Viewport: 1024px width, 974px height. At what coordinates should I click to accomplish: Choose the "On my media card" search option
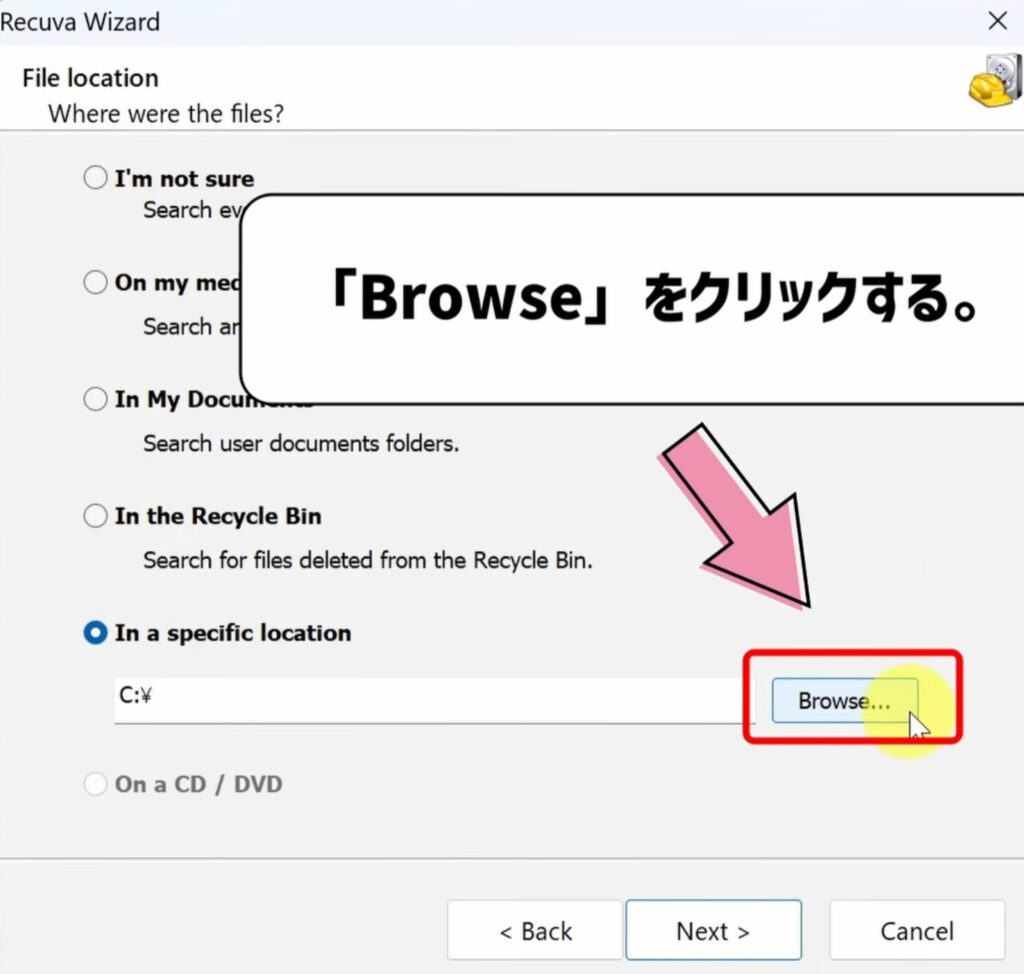pyautogui.click(x=95, y=283)
